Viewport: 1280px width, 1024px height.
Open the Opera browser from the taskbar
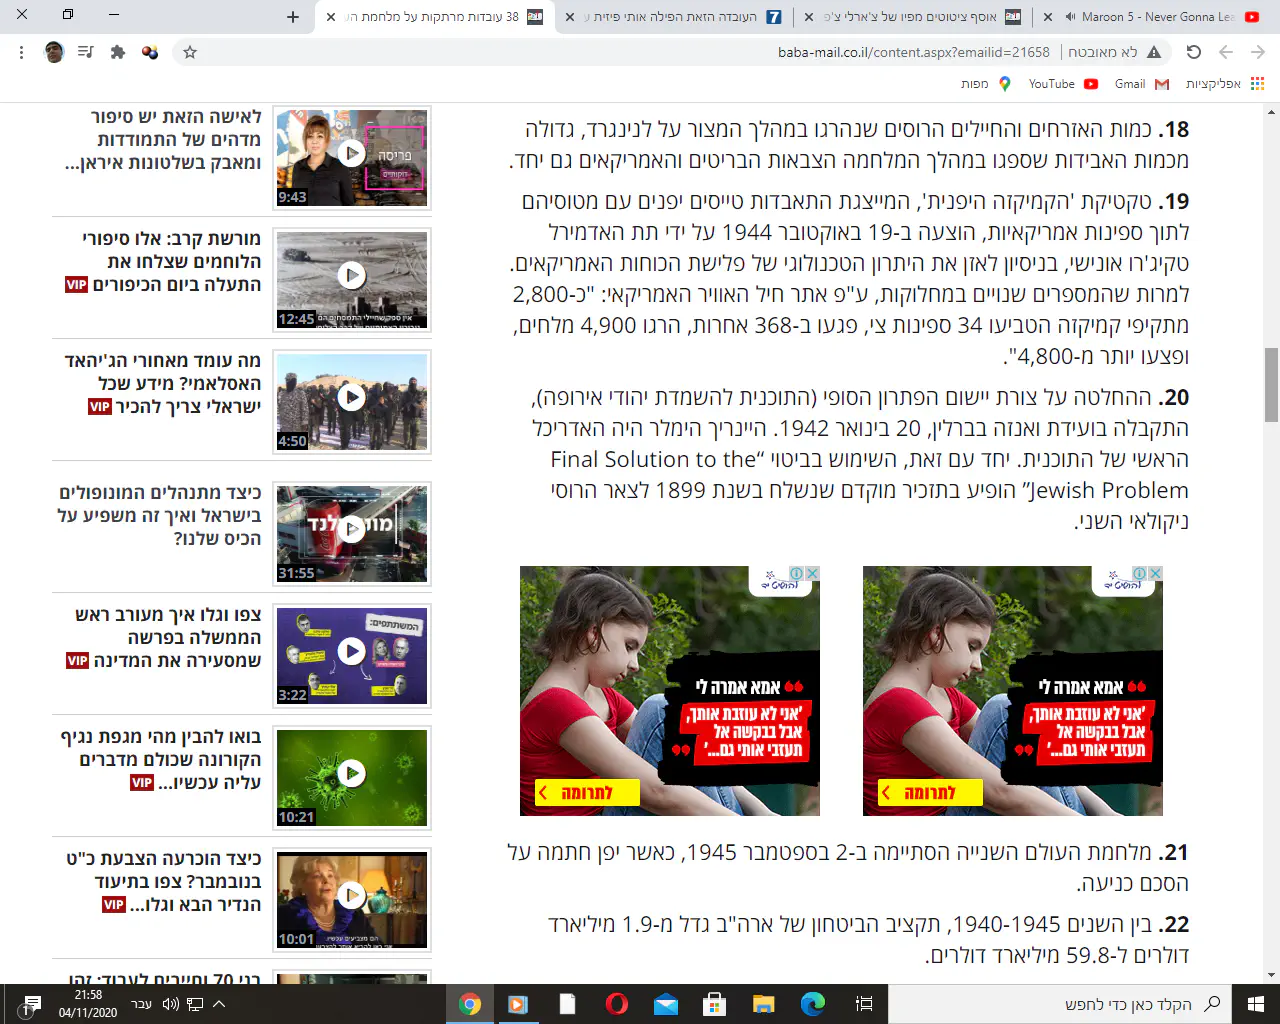[617, 1004]
